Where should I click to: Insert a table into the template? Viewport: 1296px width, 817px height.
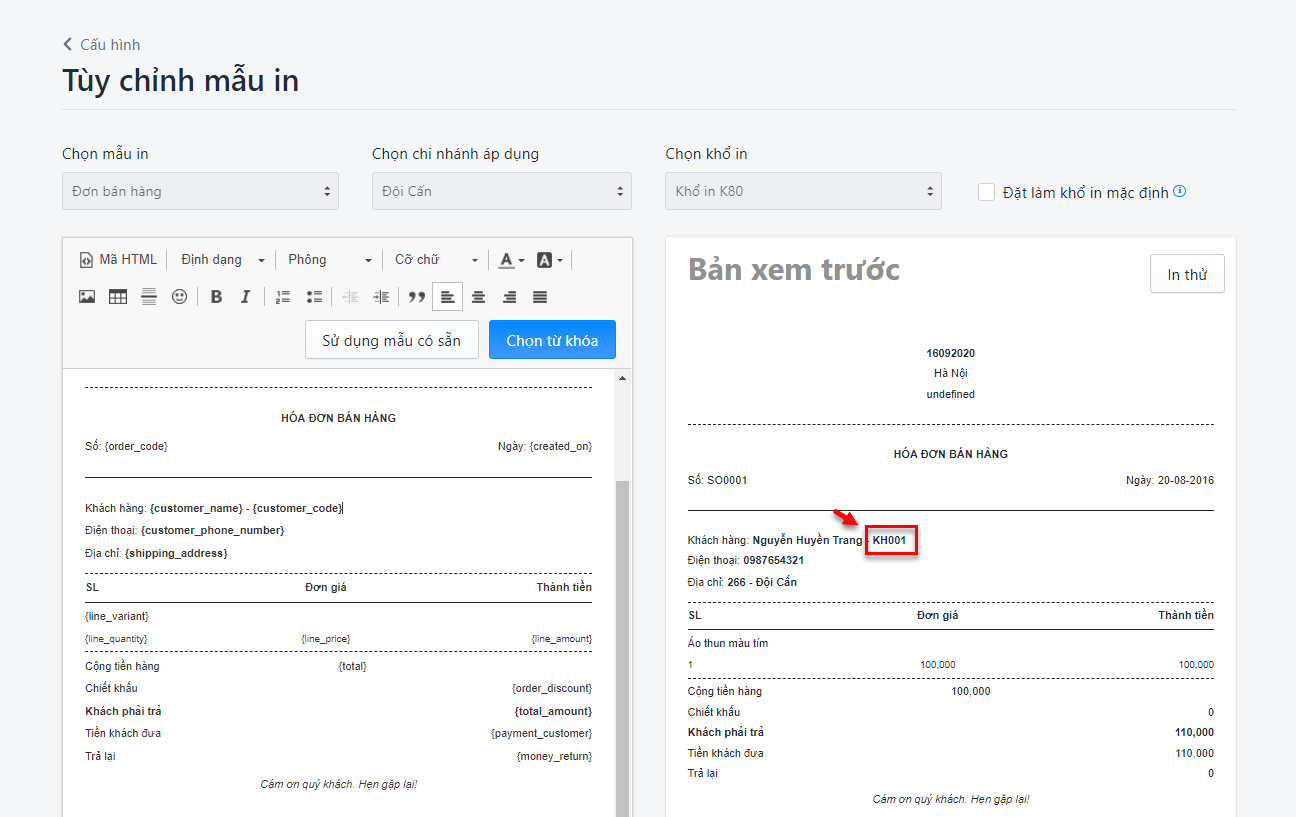118,297
